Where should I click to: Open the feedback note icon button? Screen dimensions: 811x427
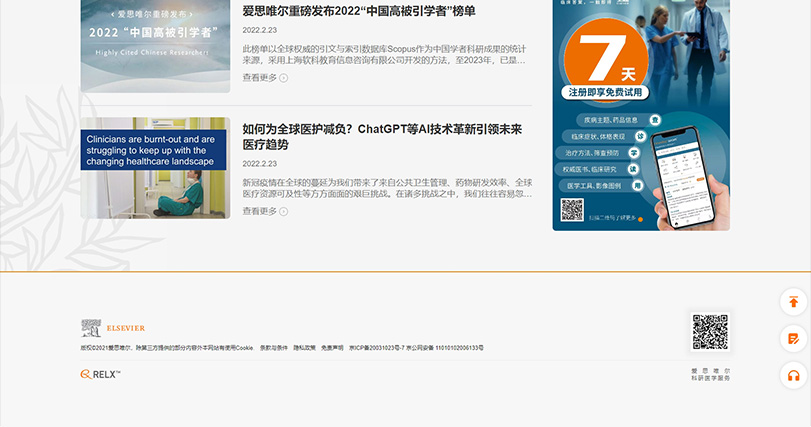(x=793, y=339)
